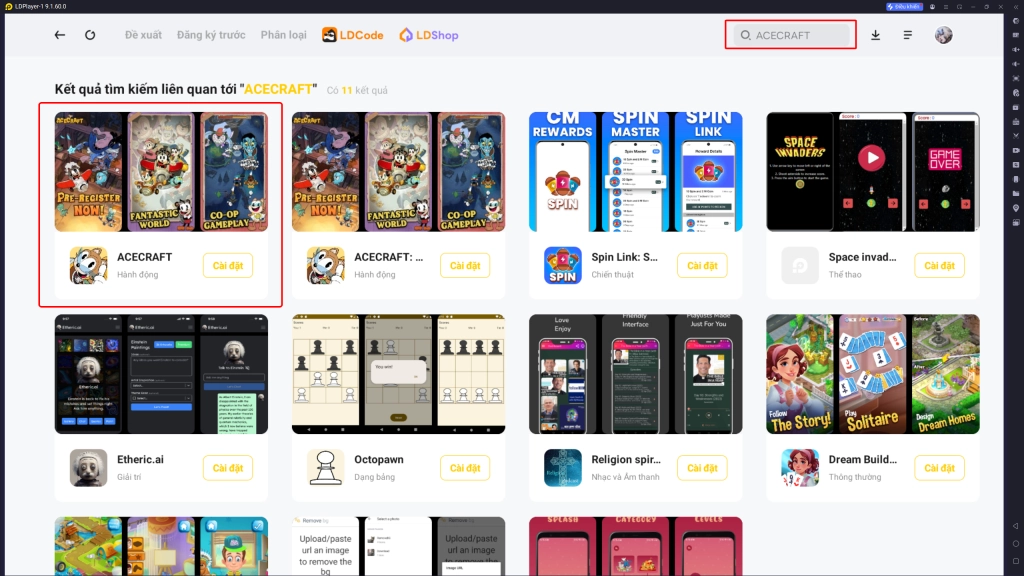Open the hamburger list menu beside downloads
This screenshot has width=1024, height=576.
908,35
